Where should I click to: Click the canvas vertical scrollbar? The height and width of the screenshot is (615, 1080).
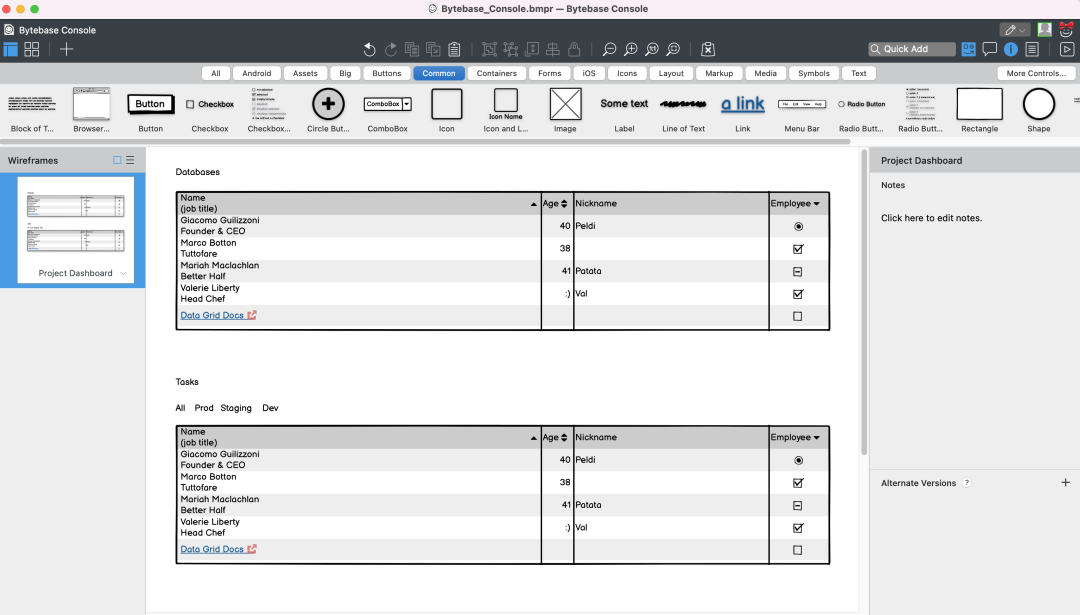pos(864,302)
